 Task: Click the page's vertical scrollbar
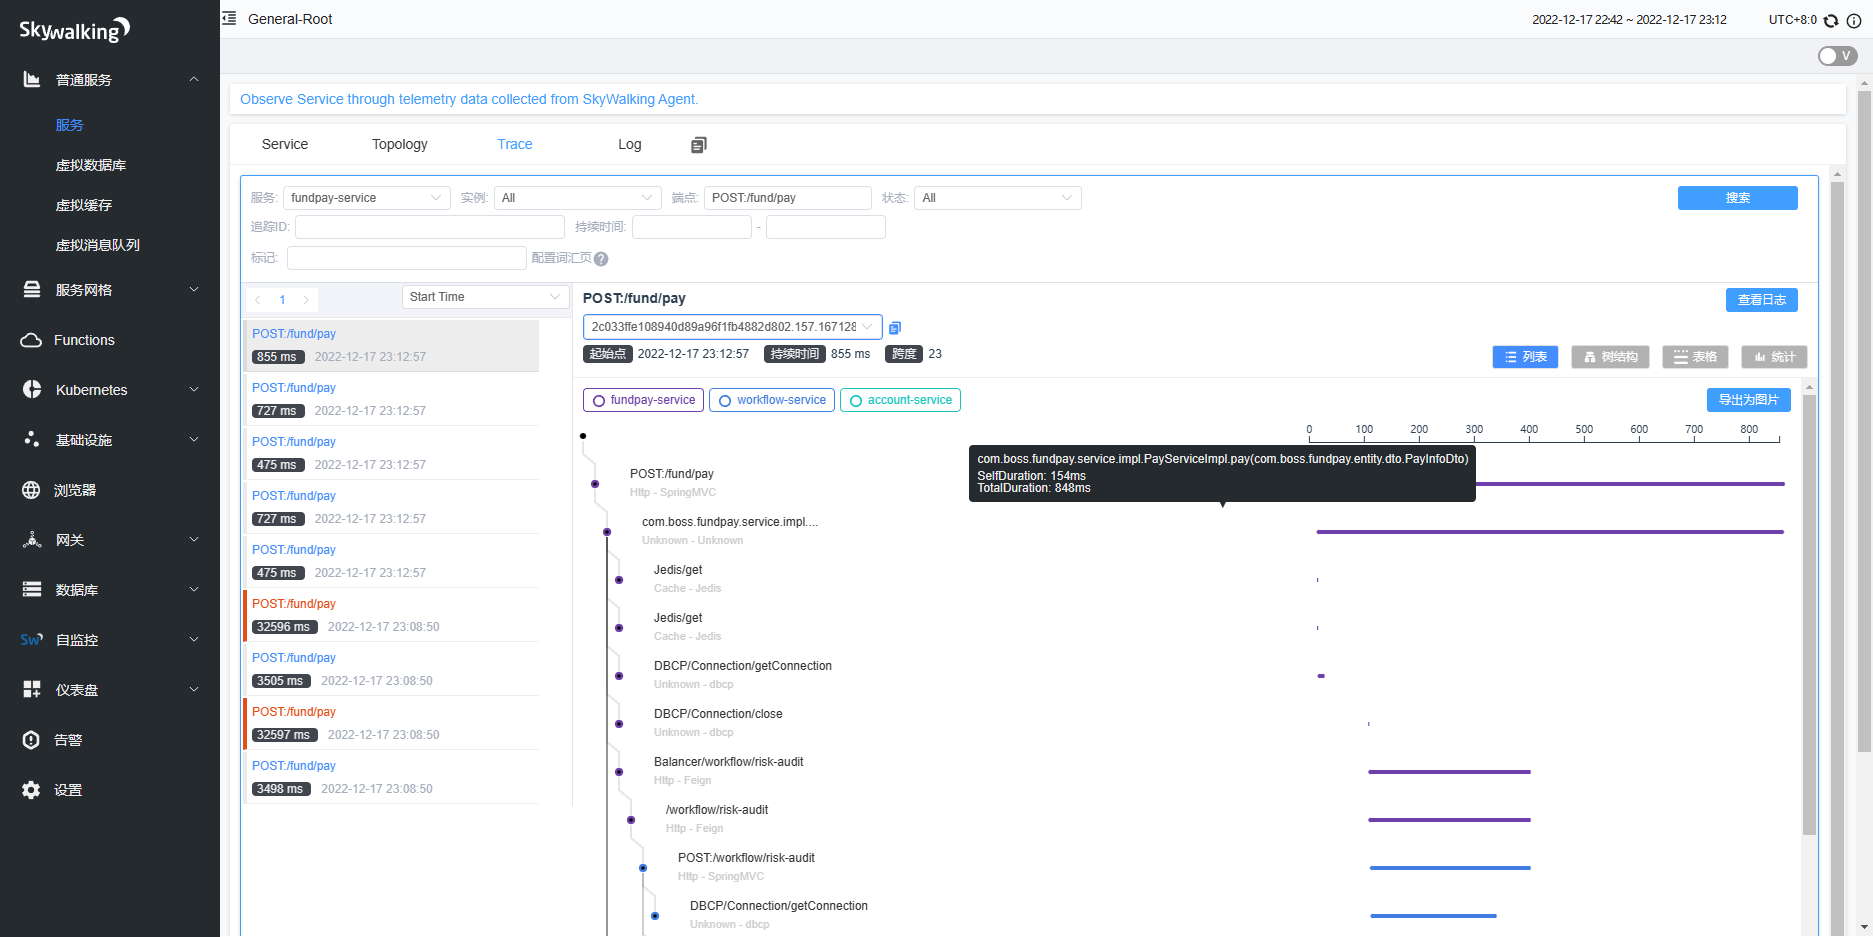tap(1864, 420)
